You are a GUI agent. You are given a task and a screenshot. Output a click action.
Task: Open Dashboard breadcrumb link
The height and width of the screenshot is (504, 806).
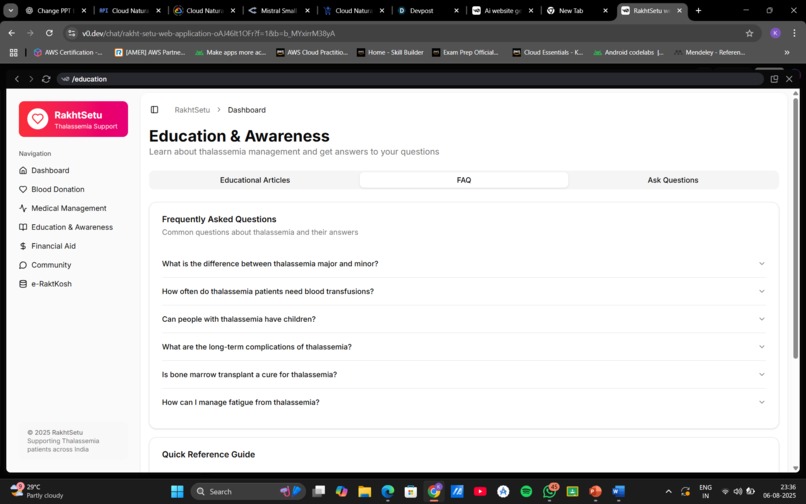coord(247,110)
